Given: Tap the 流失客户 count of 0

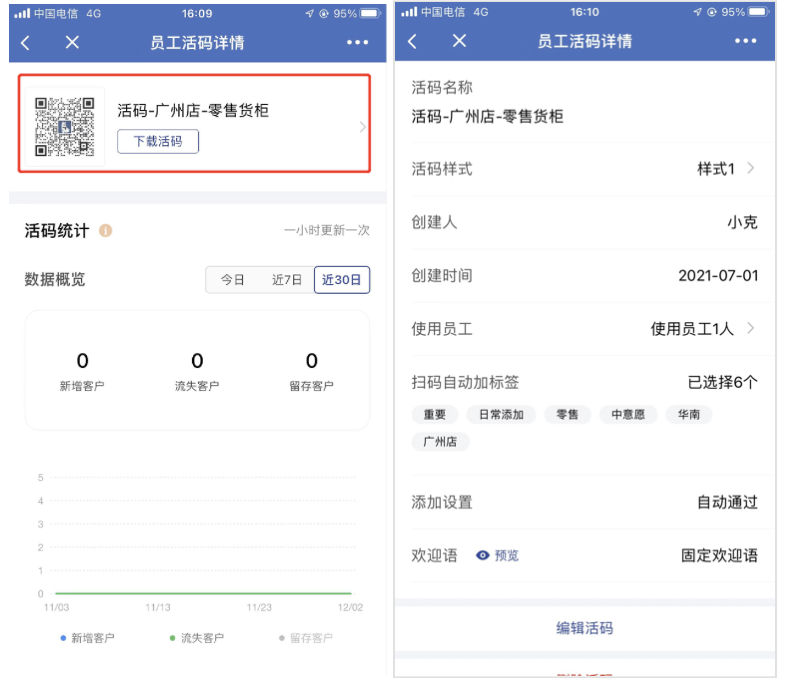Looking at the screenshot, I should pyautogui.click(x=197, y=361).
